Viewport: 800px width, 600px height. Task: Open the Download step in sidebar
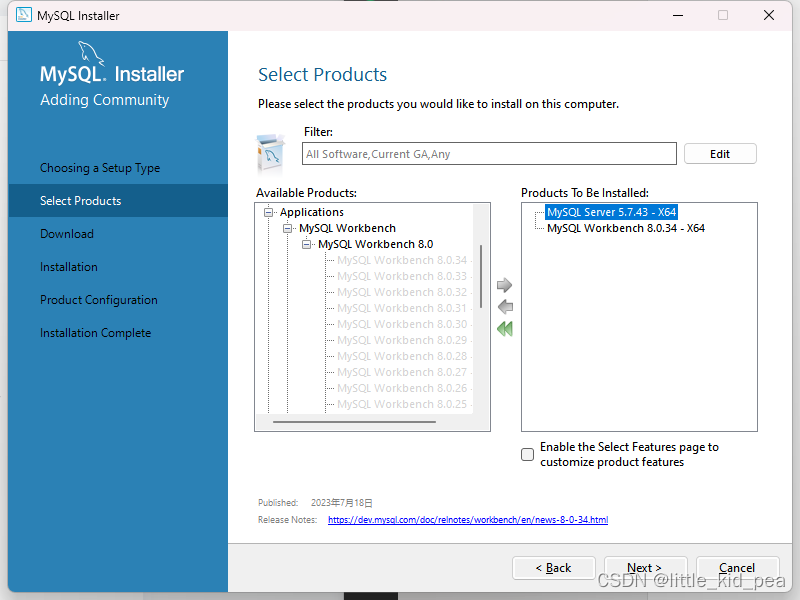pos(67,234)
